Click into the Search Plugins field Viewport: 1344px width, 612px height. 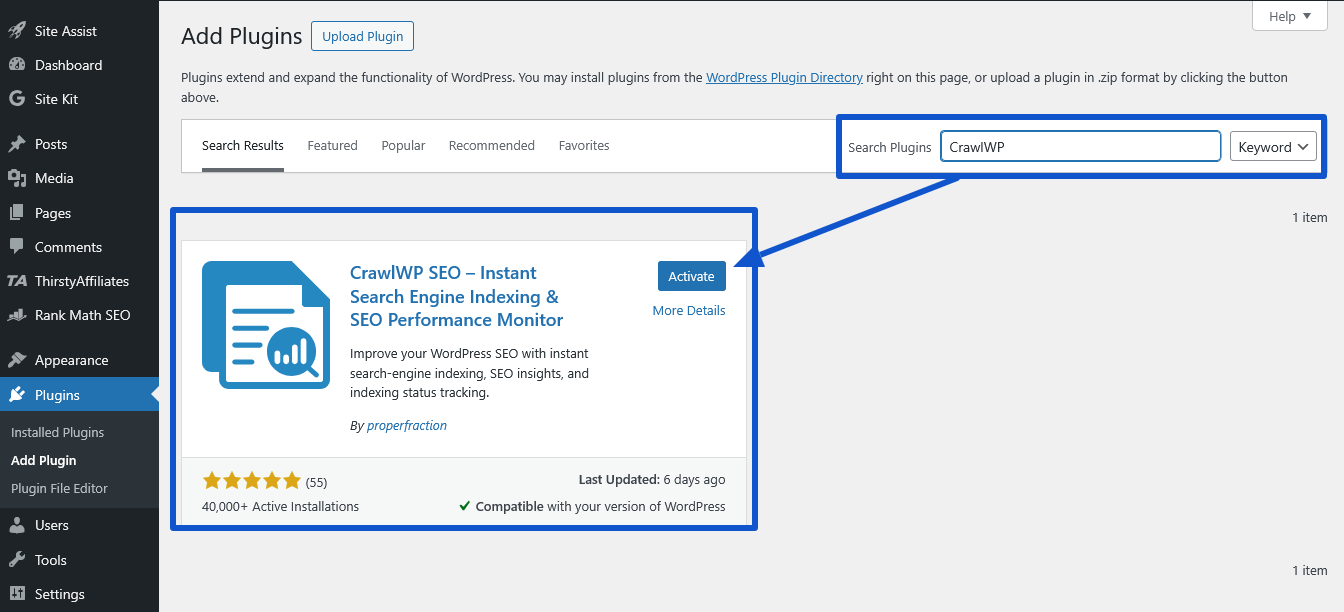click(1080, 147)
